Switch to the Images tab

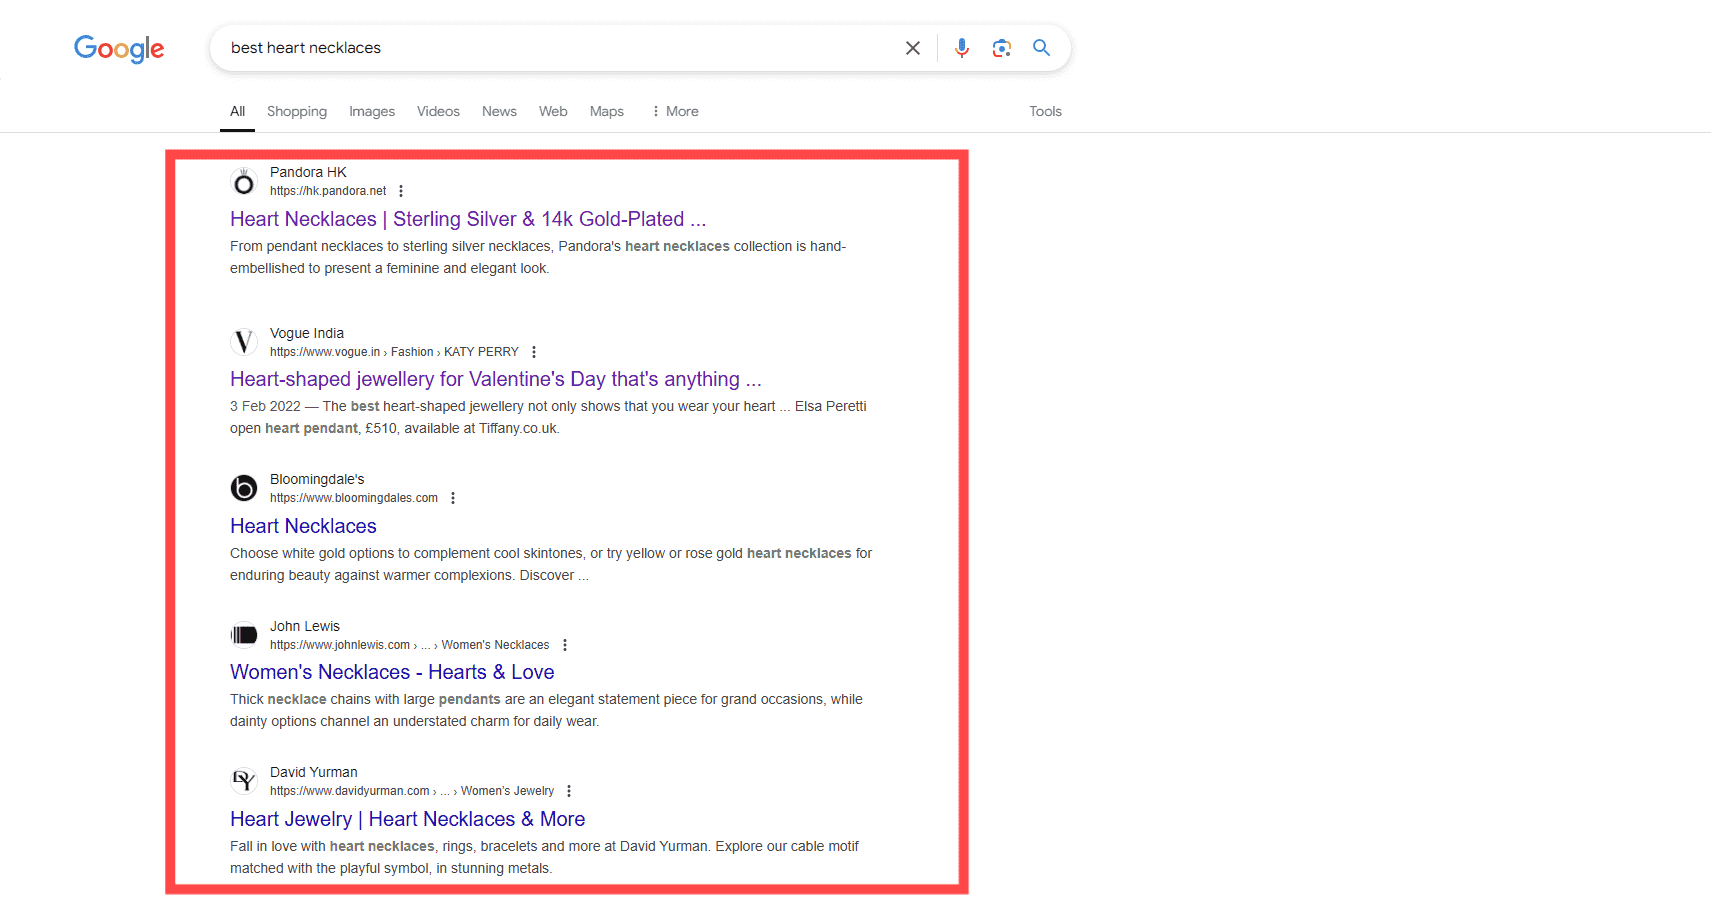[372, 111]
